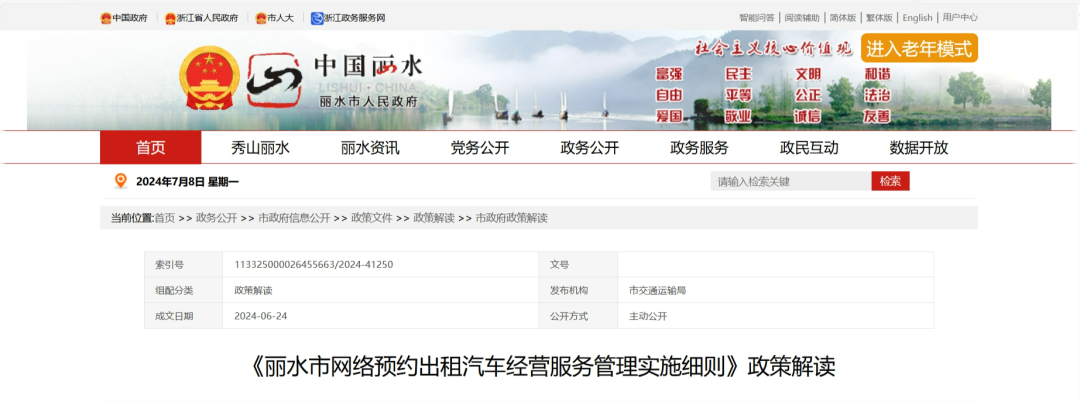Click 政务公开 in the breadcrumb
This screenshot has width=1080, height=402.
point(216,218)
